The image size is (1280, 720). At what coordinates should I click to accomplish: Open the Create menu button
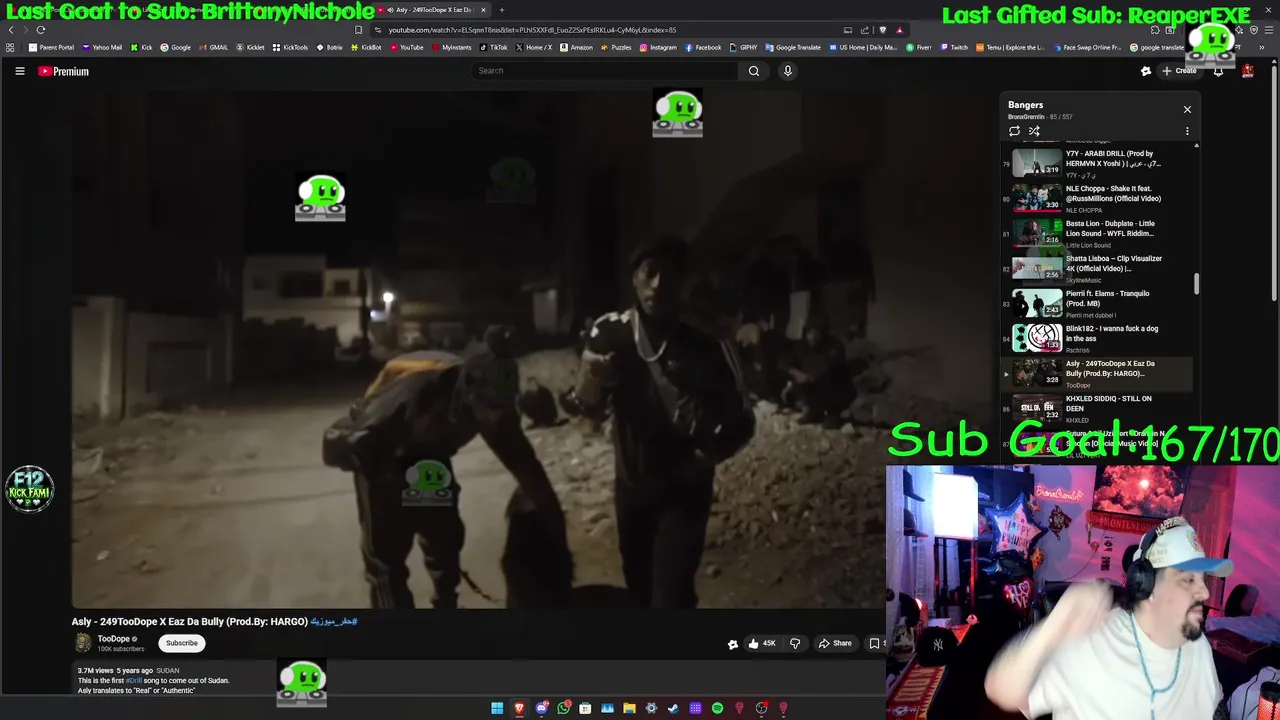1179,71
